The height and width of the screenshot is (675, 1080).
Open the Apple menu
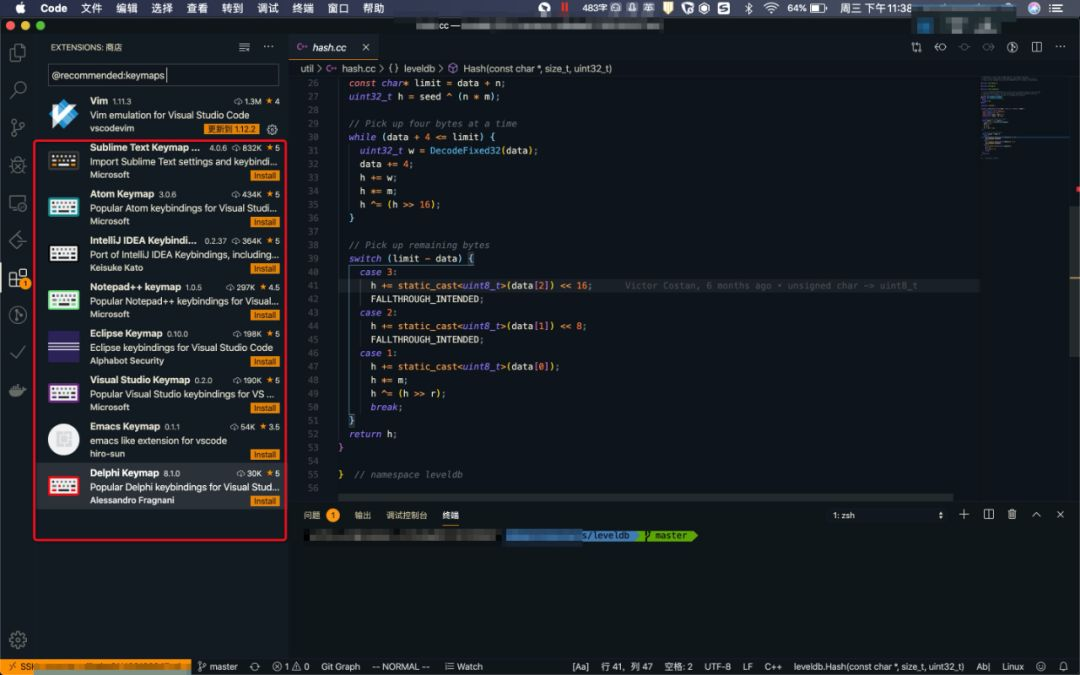coord(20,8)
